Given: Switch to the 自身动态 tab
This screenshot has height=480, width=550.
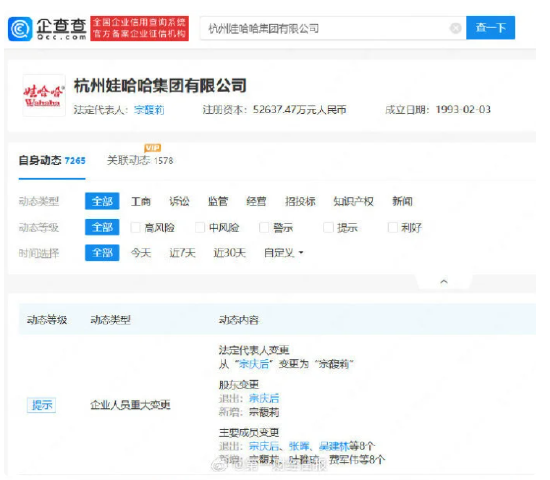Looking at the screenshot, I should click(x=52, y=161).
